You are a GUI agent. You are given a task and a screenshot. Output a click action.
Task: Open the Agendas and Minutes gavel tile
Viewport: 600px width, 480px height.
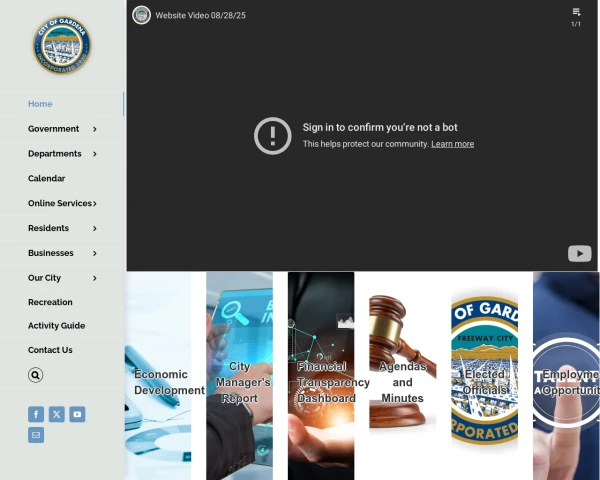tap(403, 376)
